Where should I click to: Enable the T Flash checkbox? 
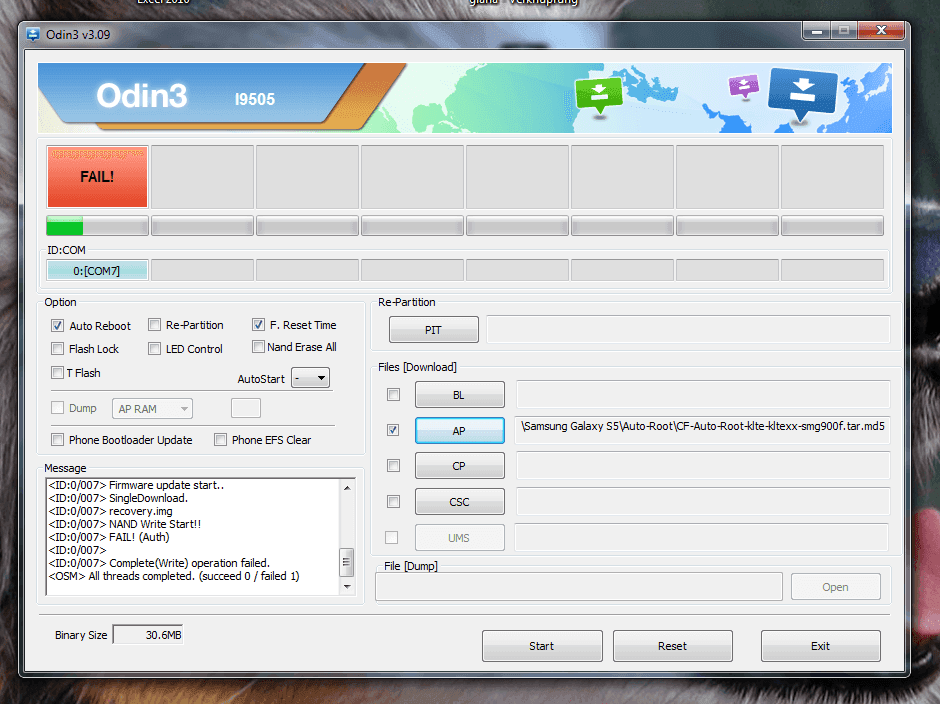coord(58,373)
